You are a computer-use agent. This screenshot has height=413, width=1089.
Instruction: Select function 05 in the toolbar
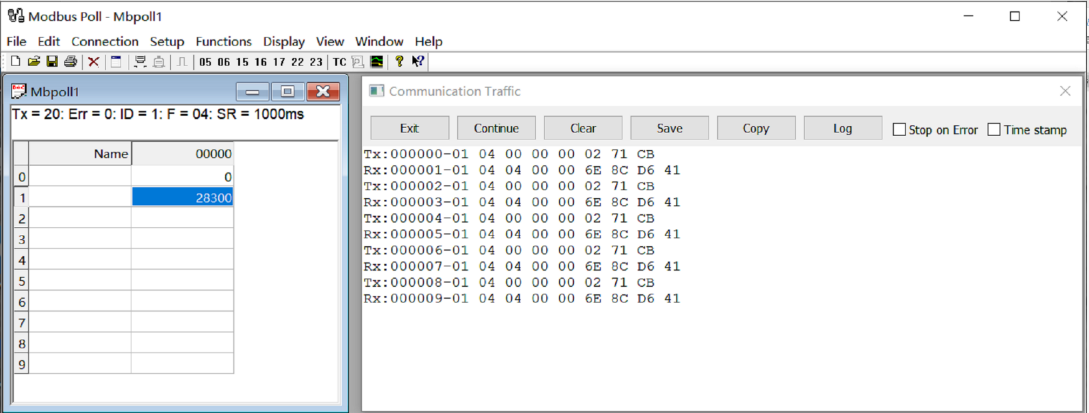click(205, 62)
